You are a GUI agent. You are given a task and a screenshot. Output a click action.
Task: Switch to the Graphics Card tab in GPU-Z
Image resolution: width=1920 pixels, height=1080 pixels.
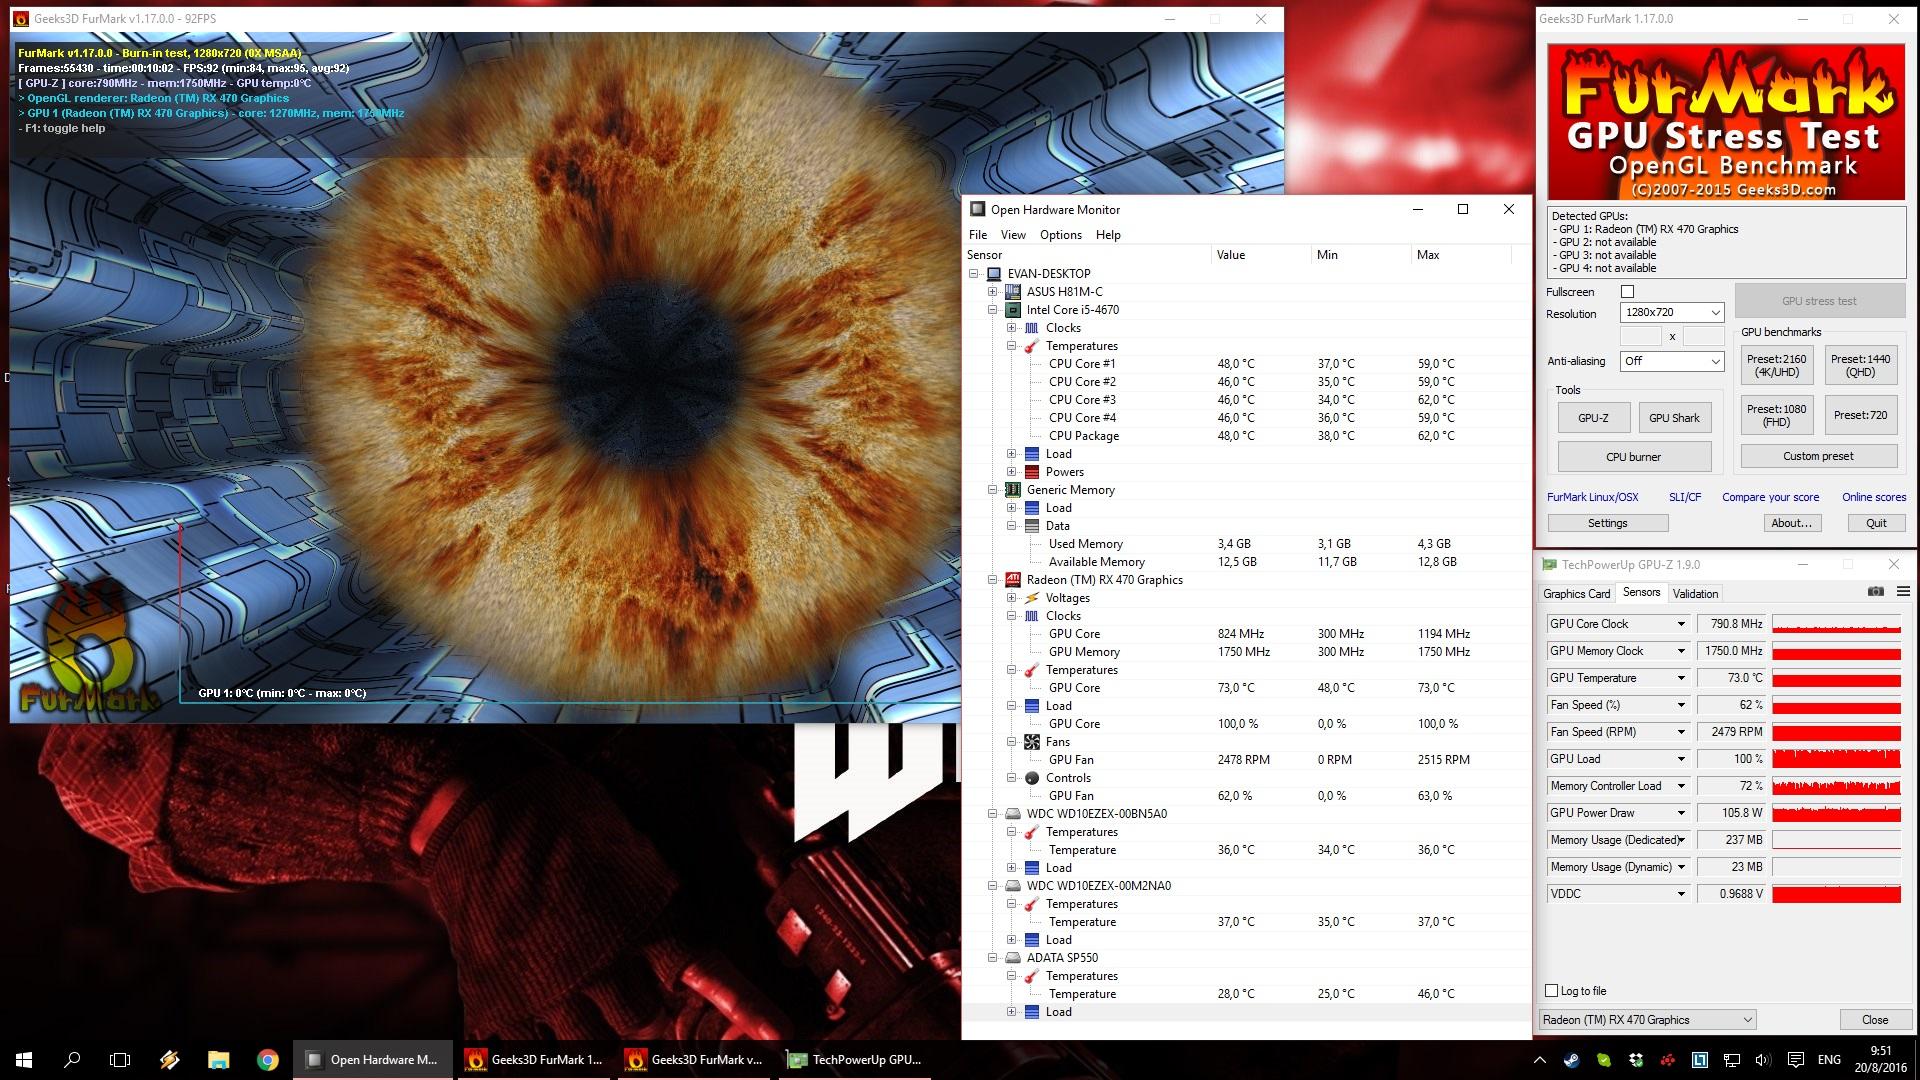[1576, 594]
